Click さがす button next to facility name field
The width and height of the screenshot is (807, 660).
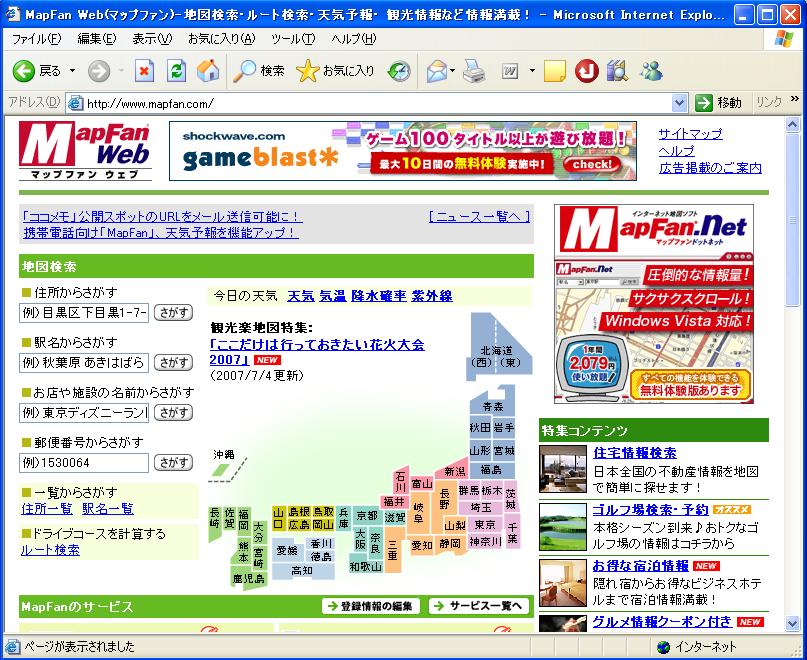[173, 412]
